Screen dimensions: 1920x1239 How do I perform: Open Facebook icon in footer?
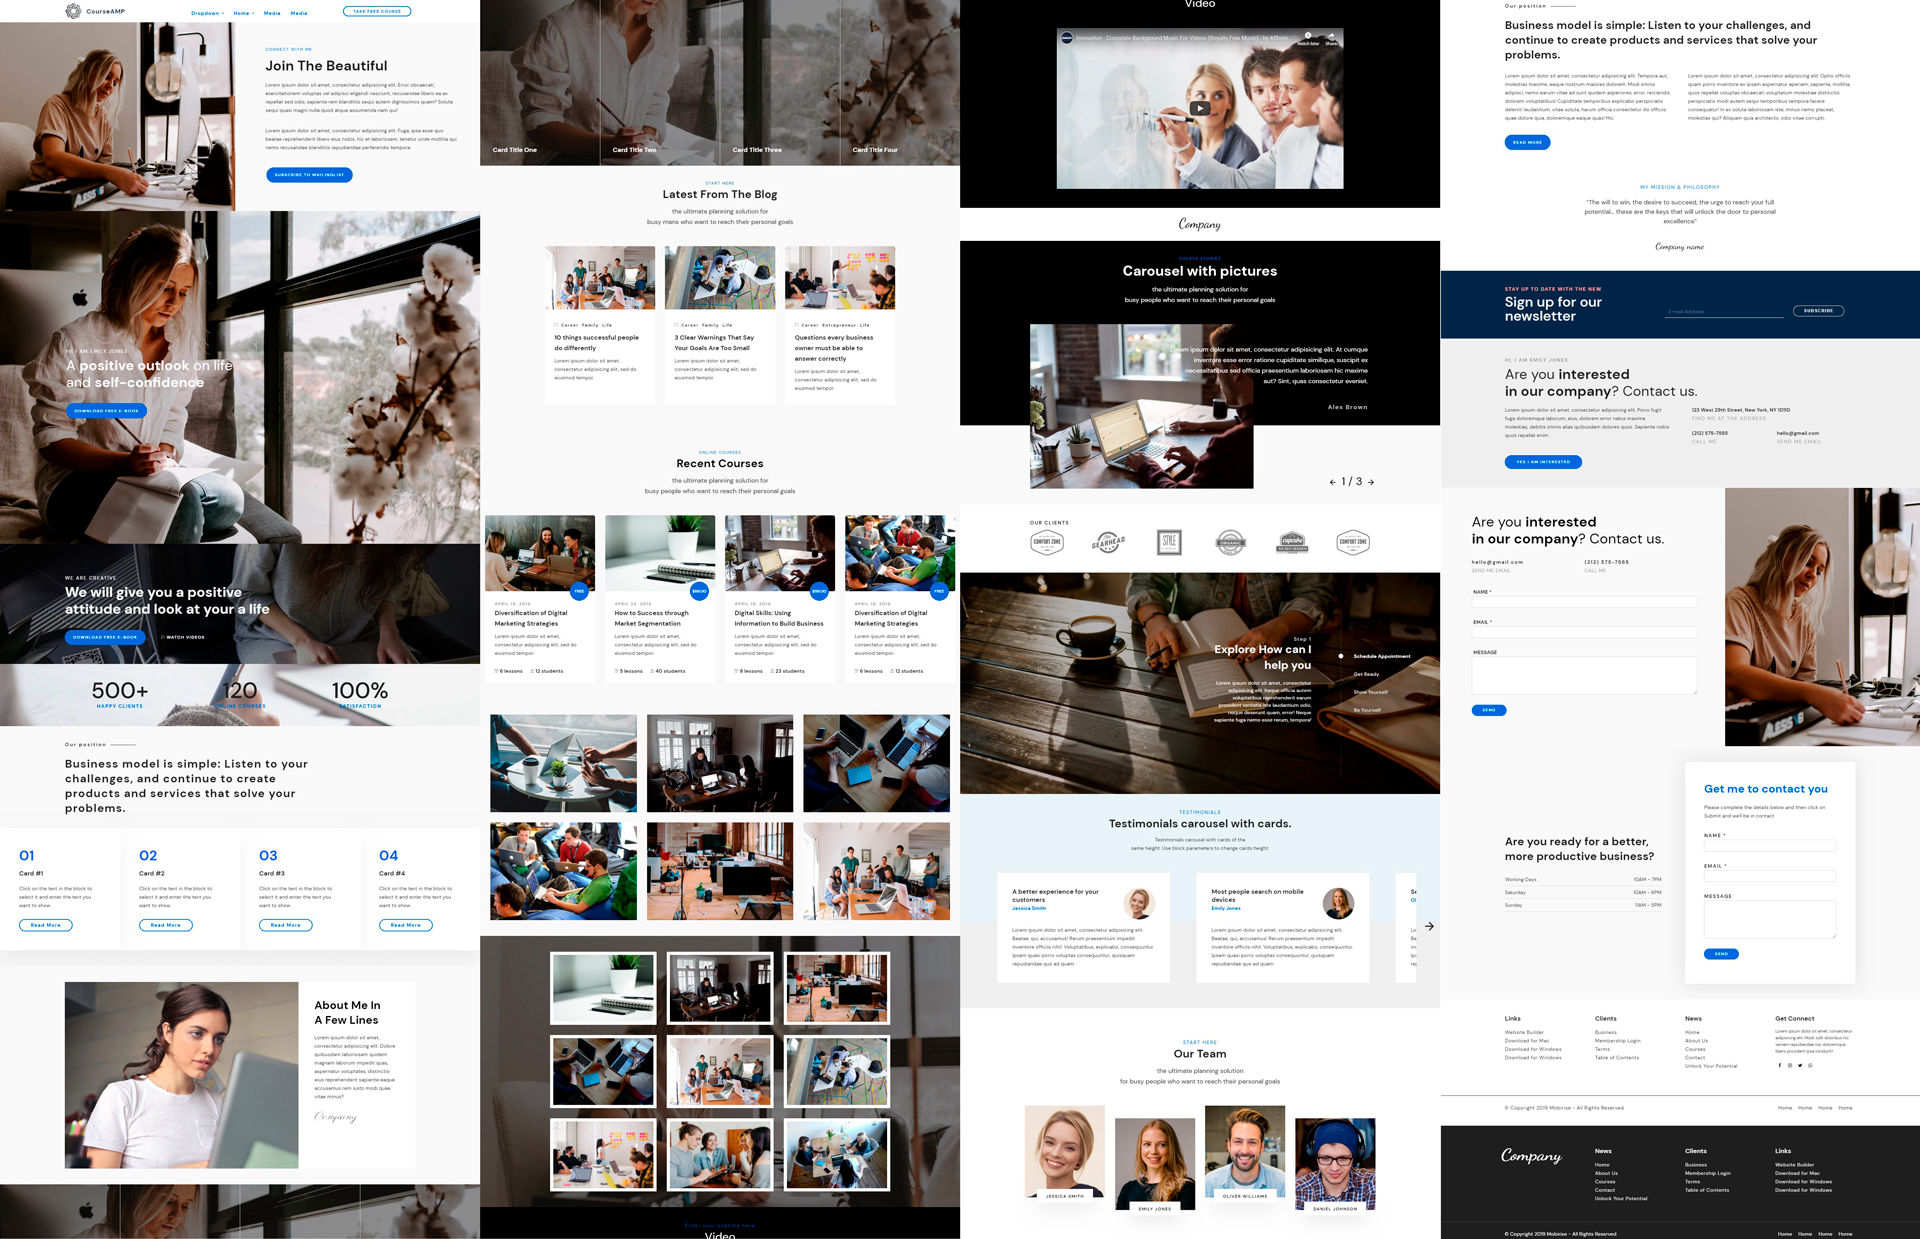[1780, 1065]
